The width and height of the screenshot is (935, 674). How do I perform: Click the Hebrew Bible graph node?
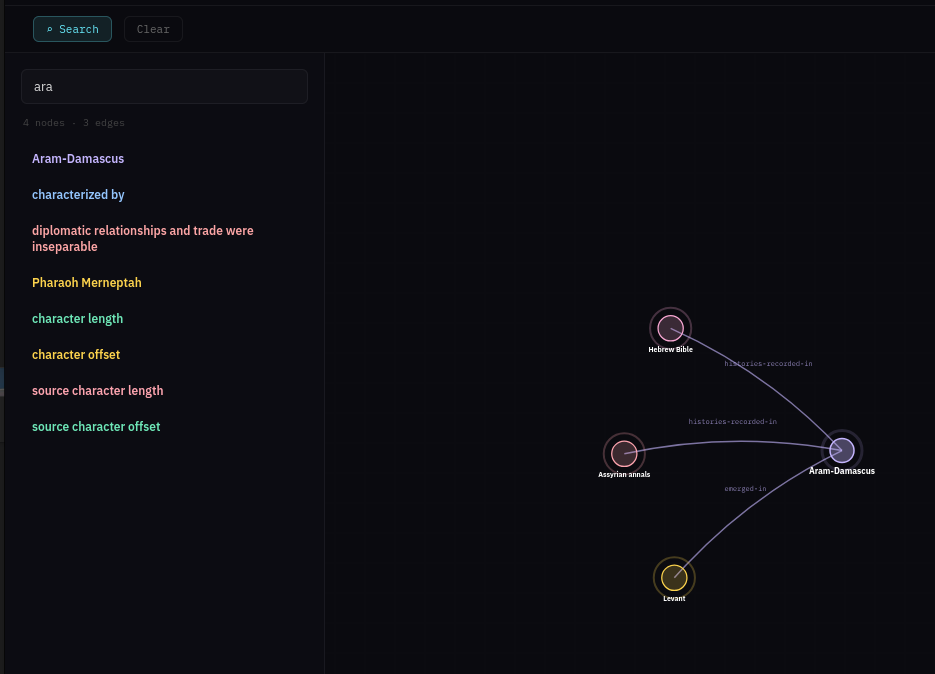click(x=670, y=328)
